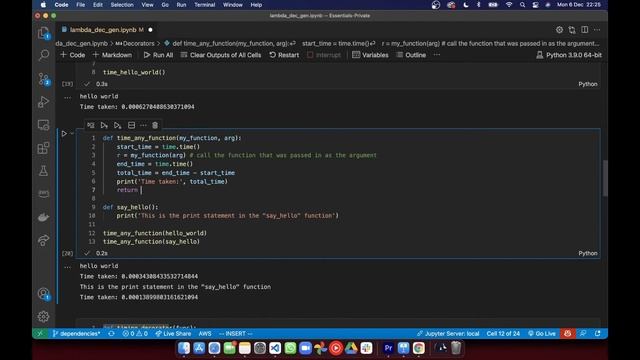Screen dimensions: 640x360
Task: Execute cell and above from cell toolbar
Action: pyautogui.click(x=104, y=125)
